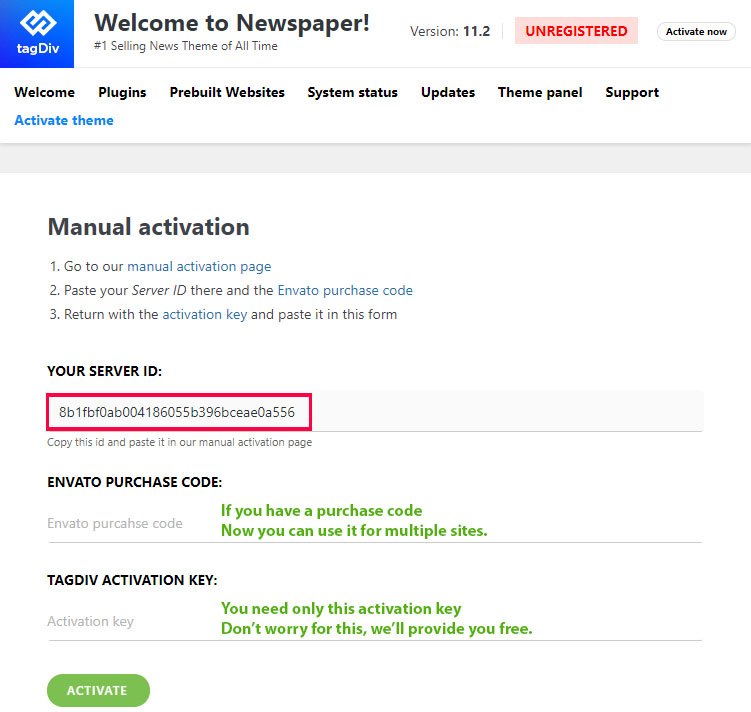Viewport: 751px width, 712px height.
Task: Click the tagDiv logo icon
Action: pos(37,34)
